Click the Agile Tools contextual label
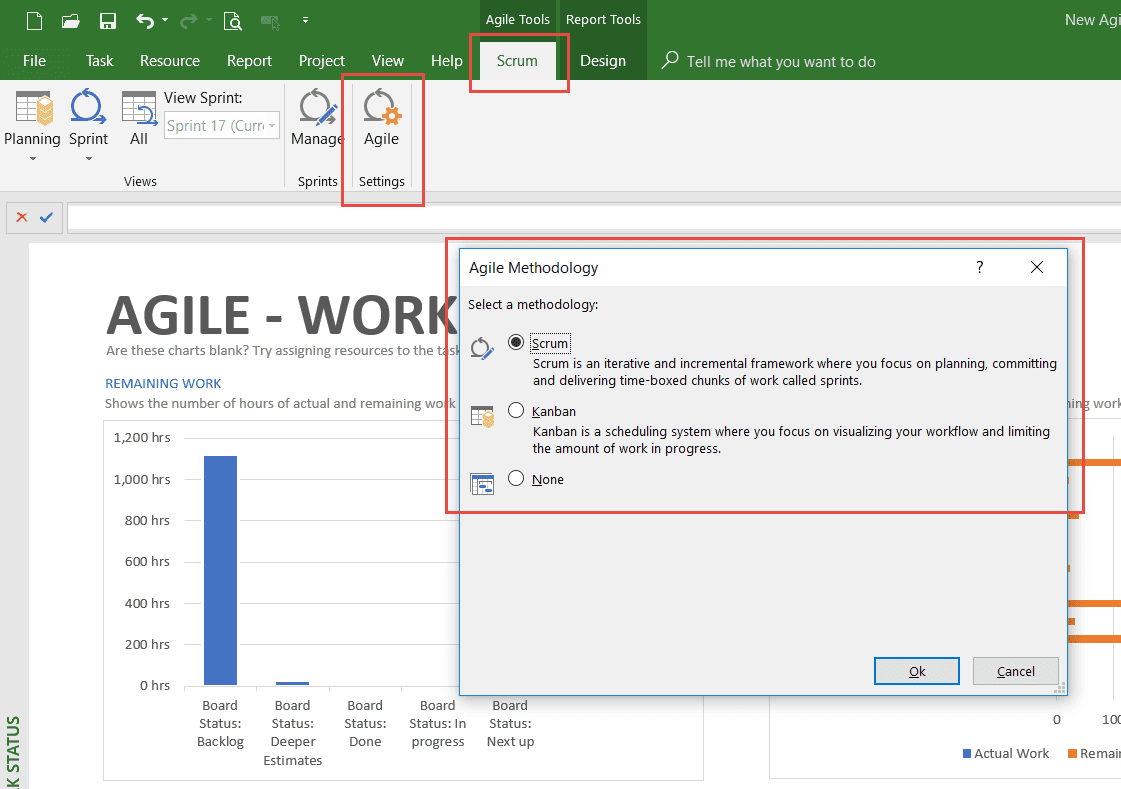This screenshot has height=789, width=1121. (x=518, y=19)
